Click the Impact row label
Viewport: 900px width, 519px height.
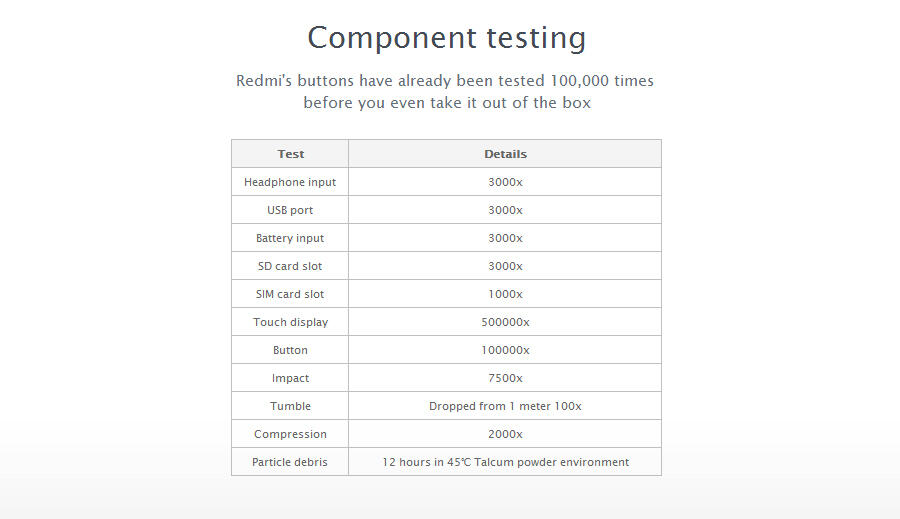pos(290,378)
